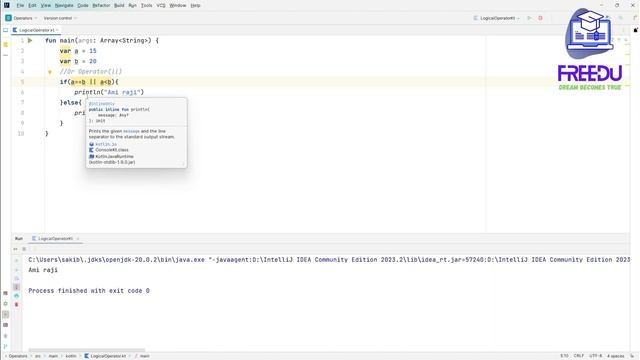The height and width of the screenshot is (360, 640).
Task: Click the //Or Operator(||) comment
Action: pyautogui.click(x=91, y=72)
